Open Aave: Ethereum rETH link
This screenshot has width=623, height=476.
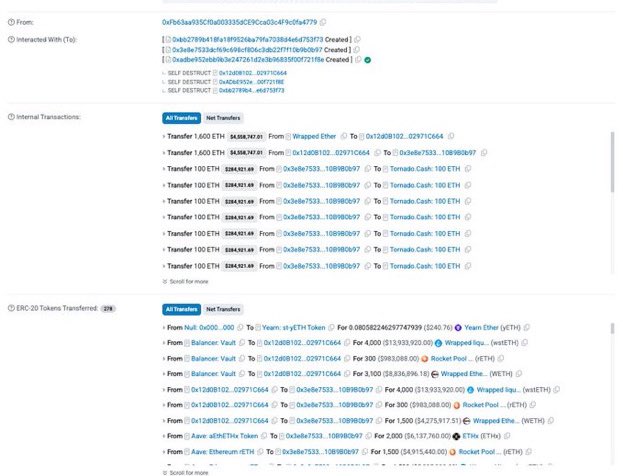[222, 452]
